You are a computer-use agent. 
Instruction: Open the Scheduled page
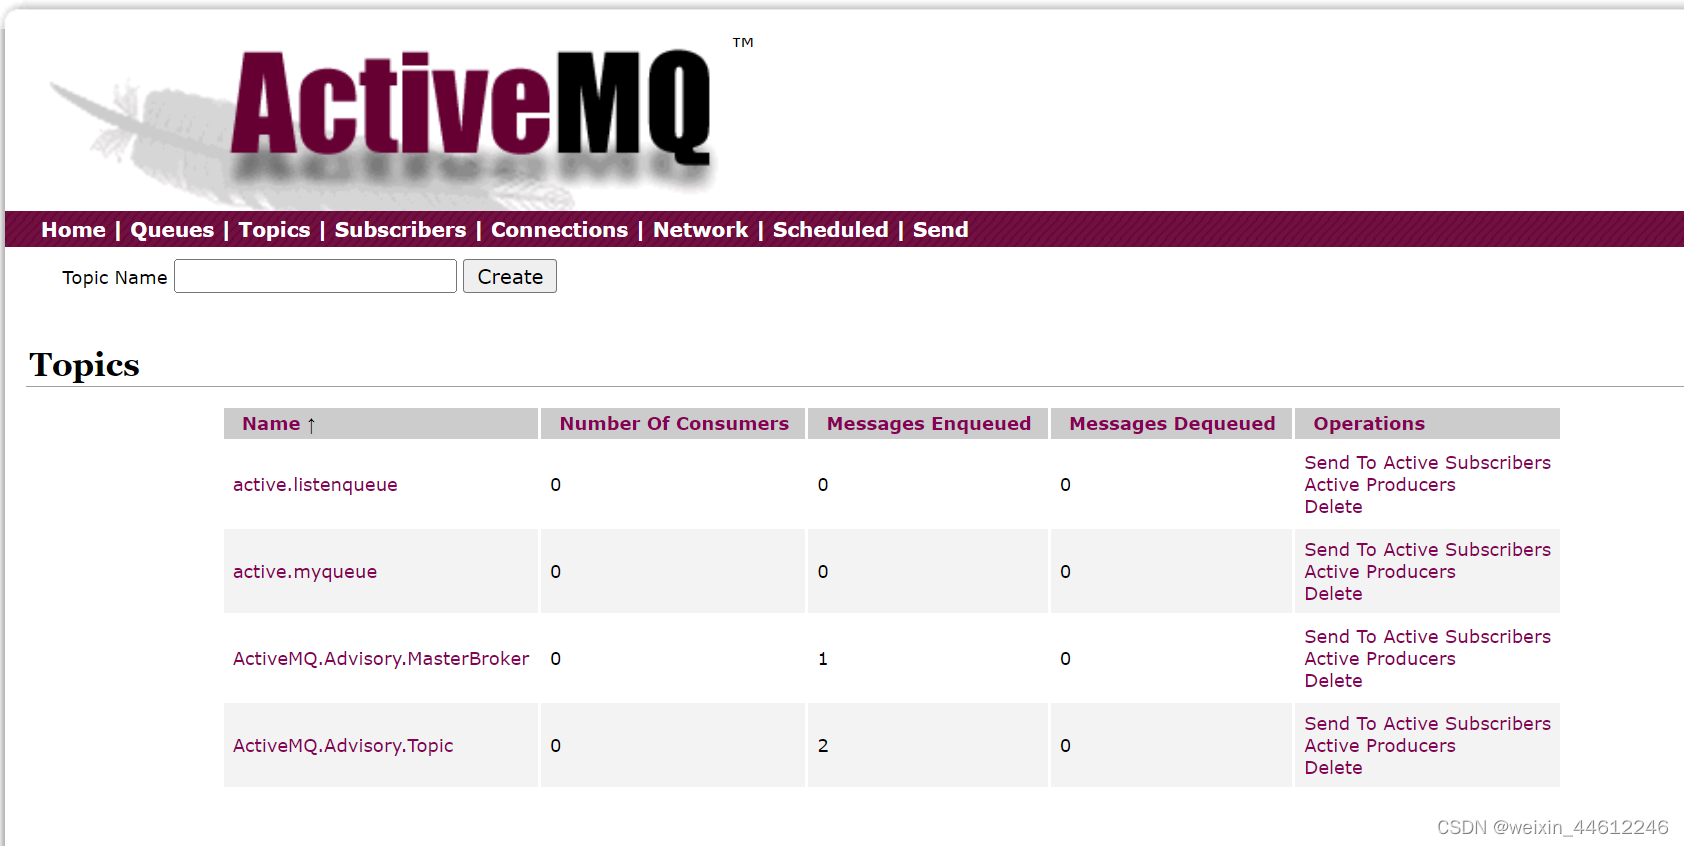coord(830,230)
